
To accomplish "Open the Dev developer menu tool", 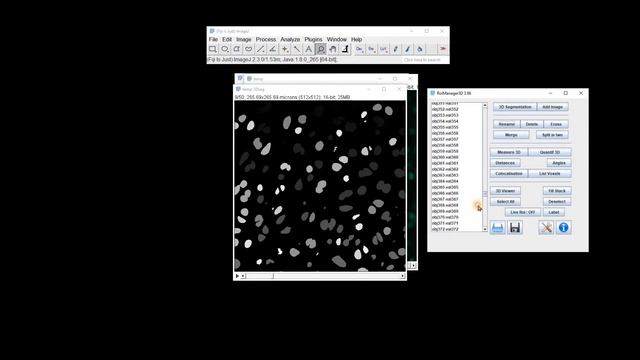I will click(359, 49).
